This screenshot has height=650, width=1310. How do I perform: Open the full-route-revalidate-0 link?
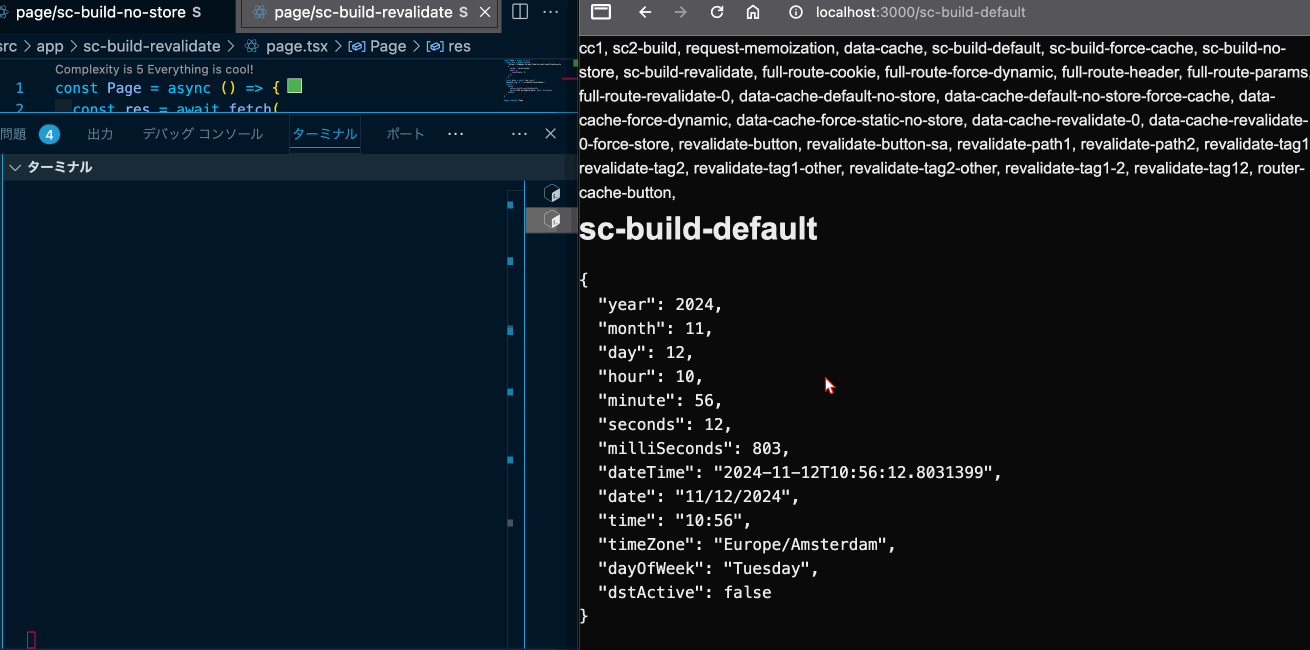655,96
